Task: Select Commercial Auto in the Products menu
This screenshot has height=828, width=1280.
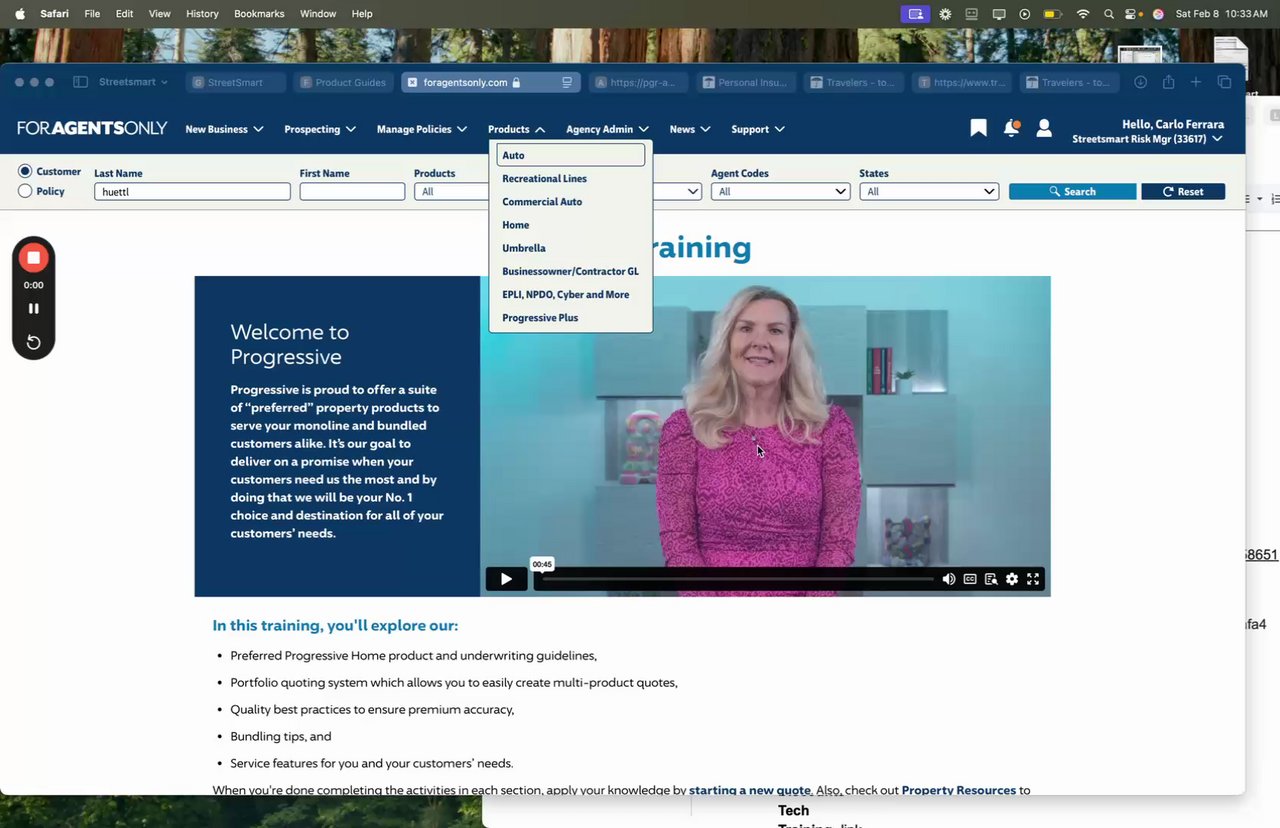Action: click(542, 202)
